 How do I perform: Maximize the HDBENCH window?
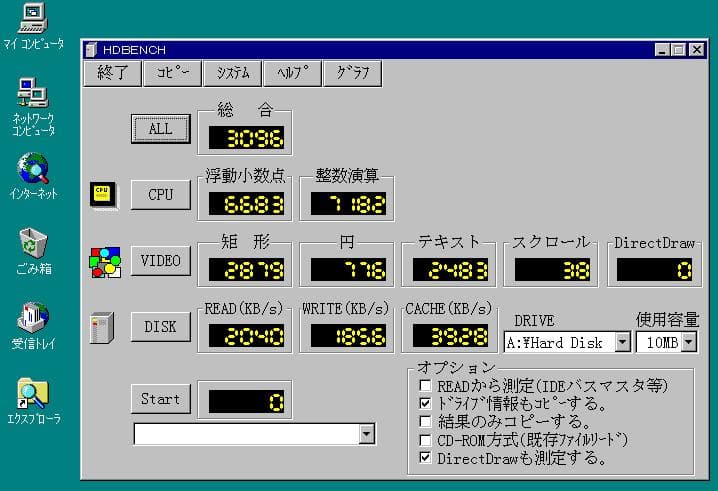pos(678,49)
